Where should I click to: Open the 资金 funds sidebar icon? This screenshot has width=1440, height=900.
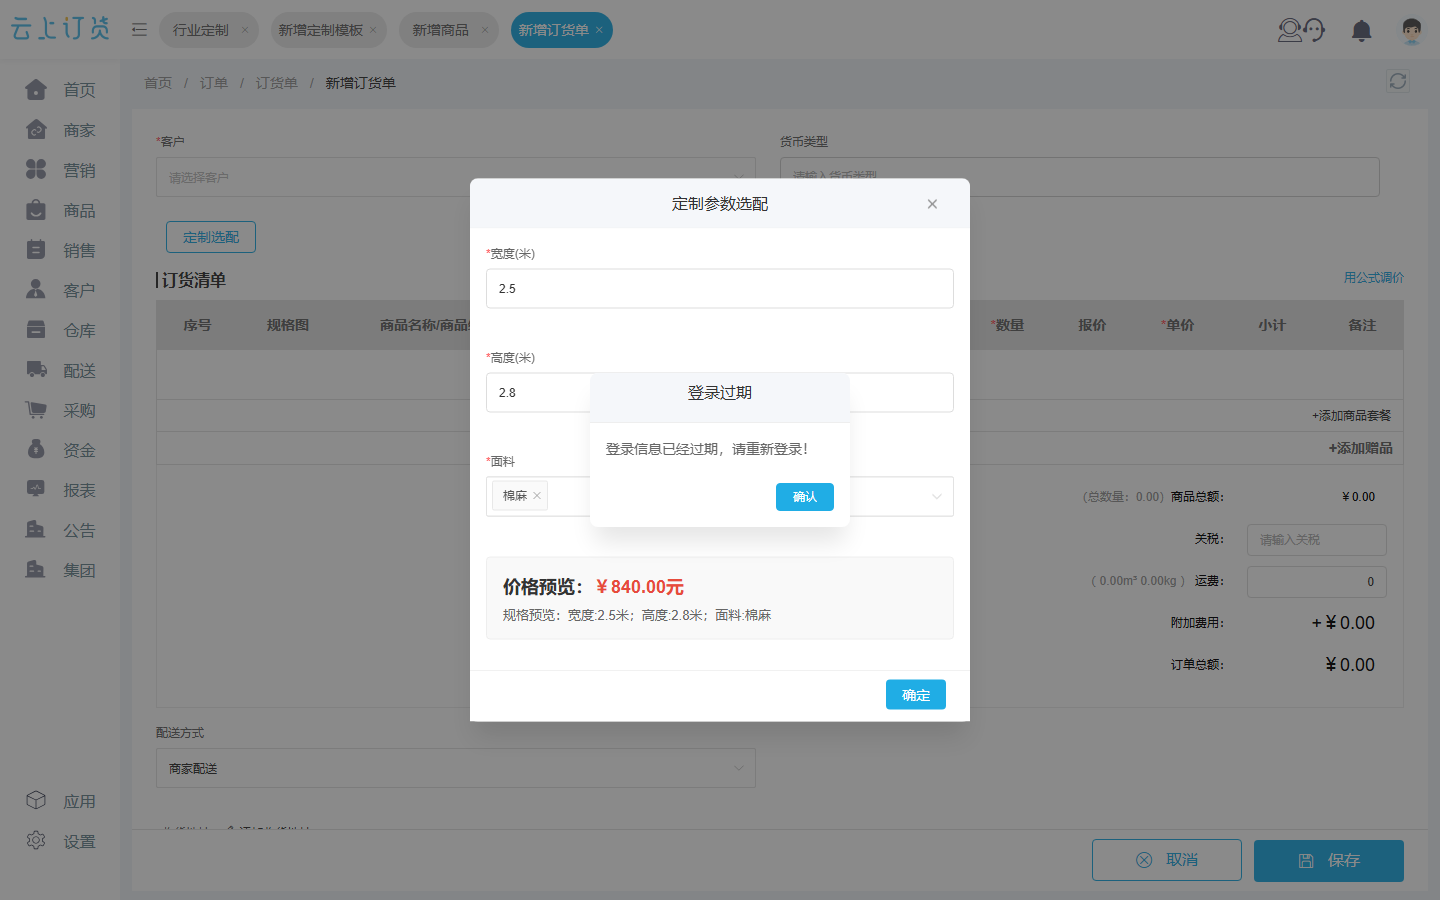pyautogui.click(x=36, y=450)
